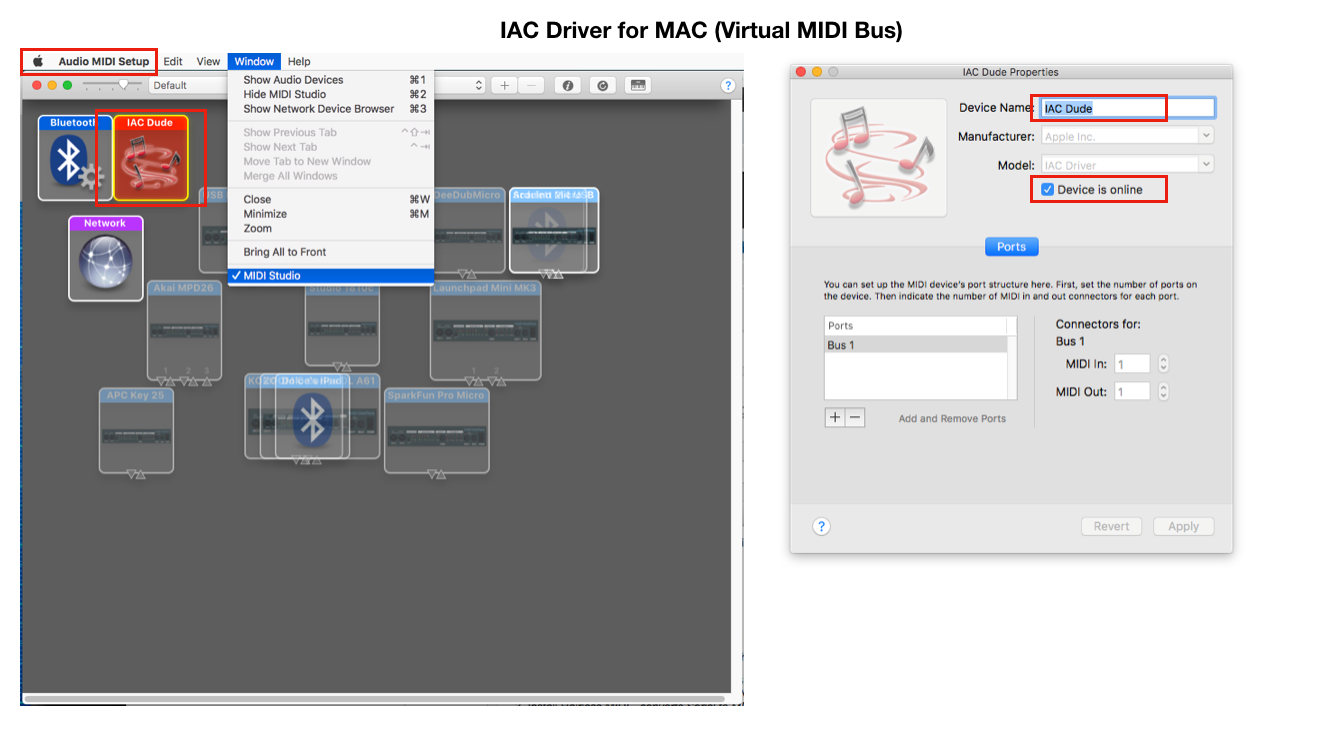Open the Network MIDI device icon
The height and width of the screenshot is (731, 1338).
(x=105, y=258)
